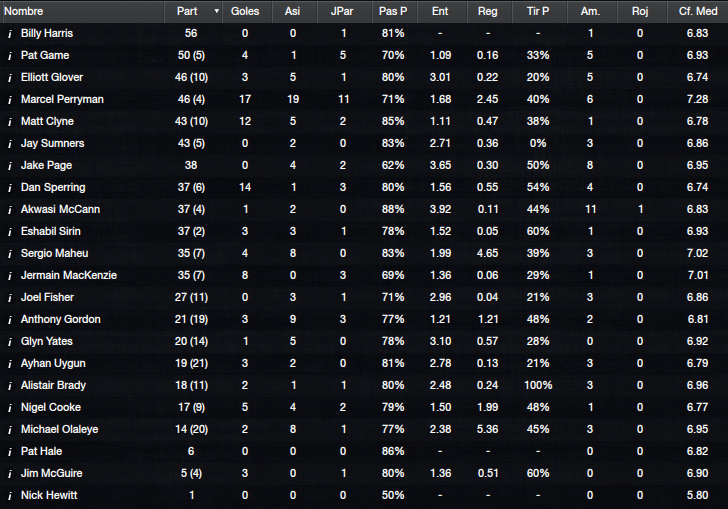Click the info icon by Akwasi McCann
Screen dimensions: 728x509
tap(10, 210)
